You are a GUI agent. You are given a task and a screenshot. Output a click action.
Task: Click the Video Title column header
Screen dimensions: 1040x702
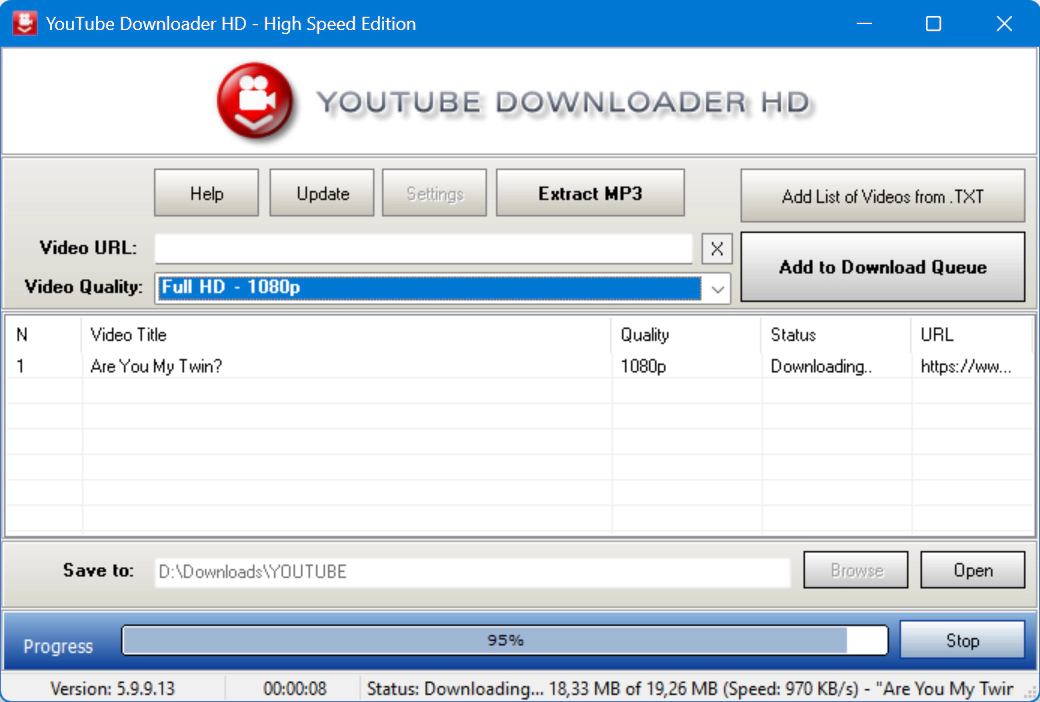click(346, 334)
